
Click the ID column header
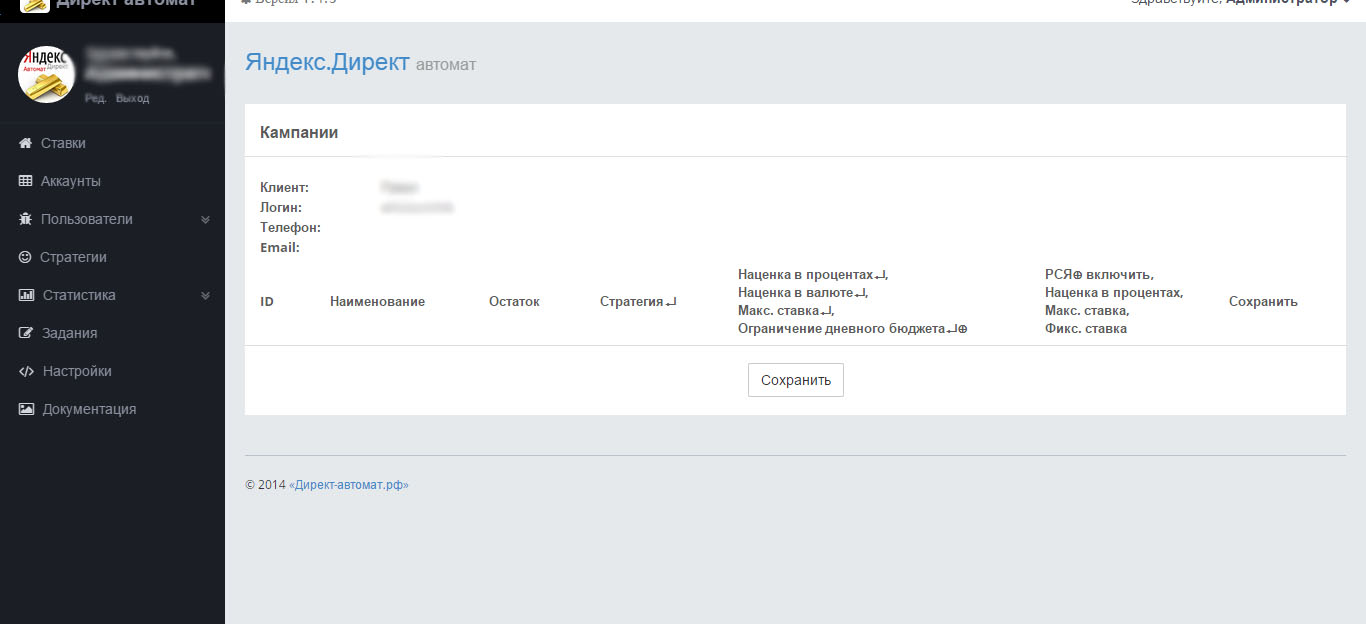(x=267, y=301)
